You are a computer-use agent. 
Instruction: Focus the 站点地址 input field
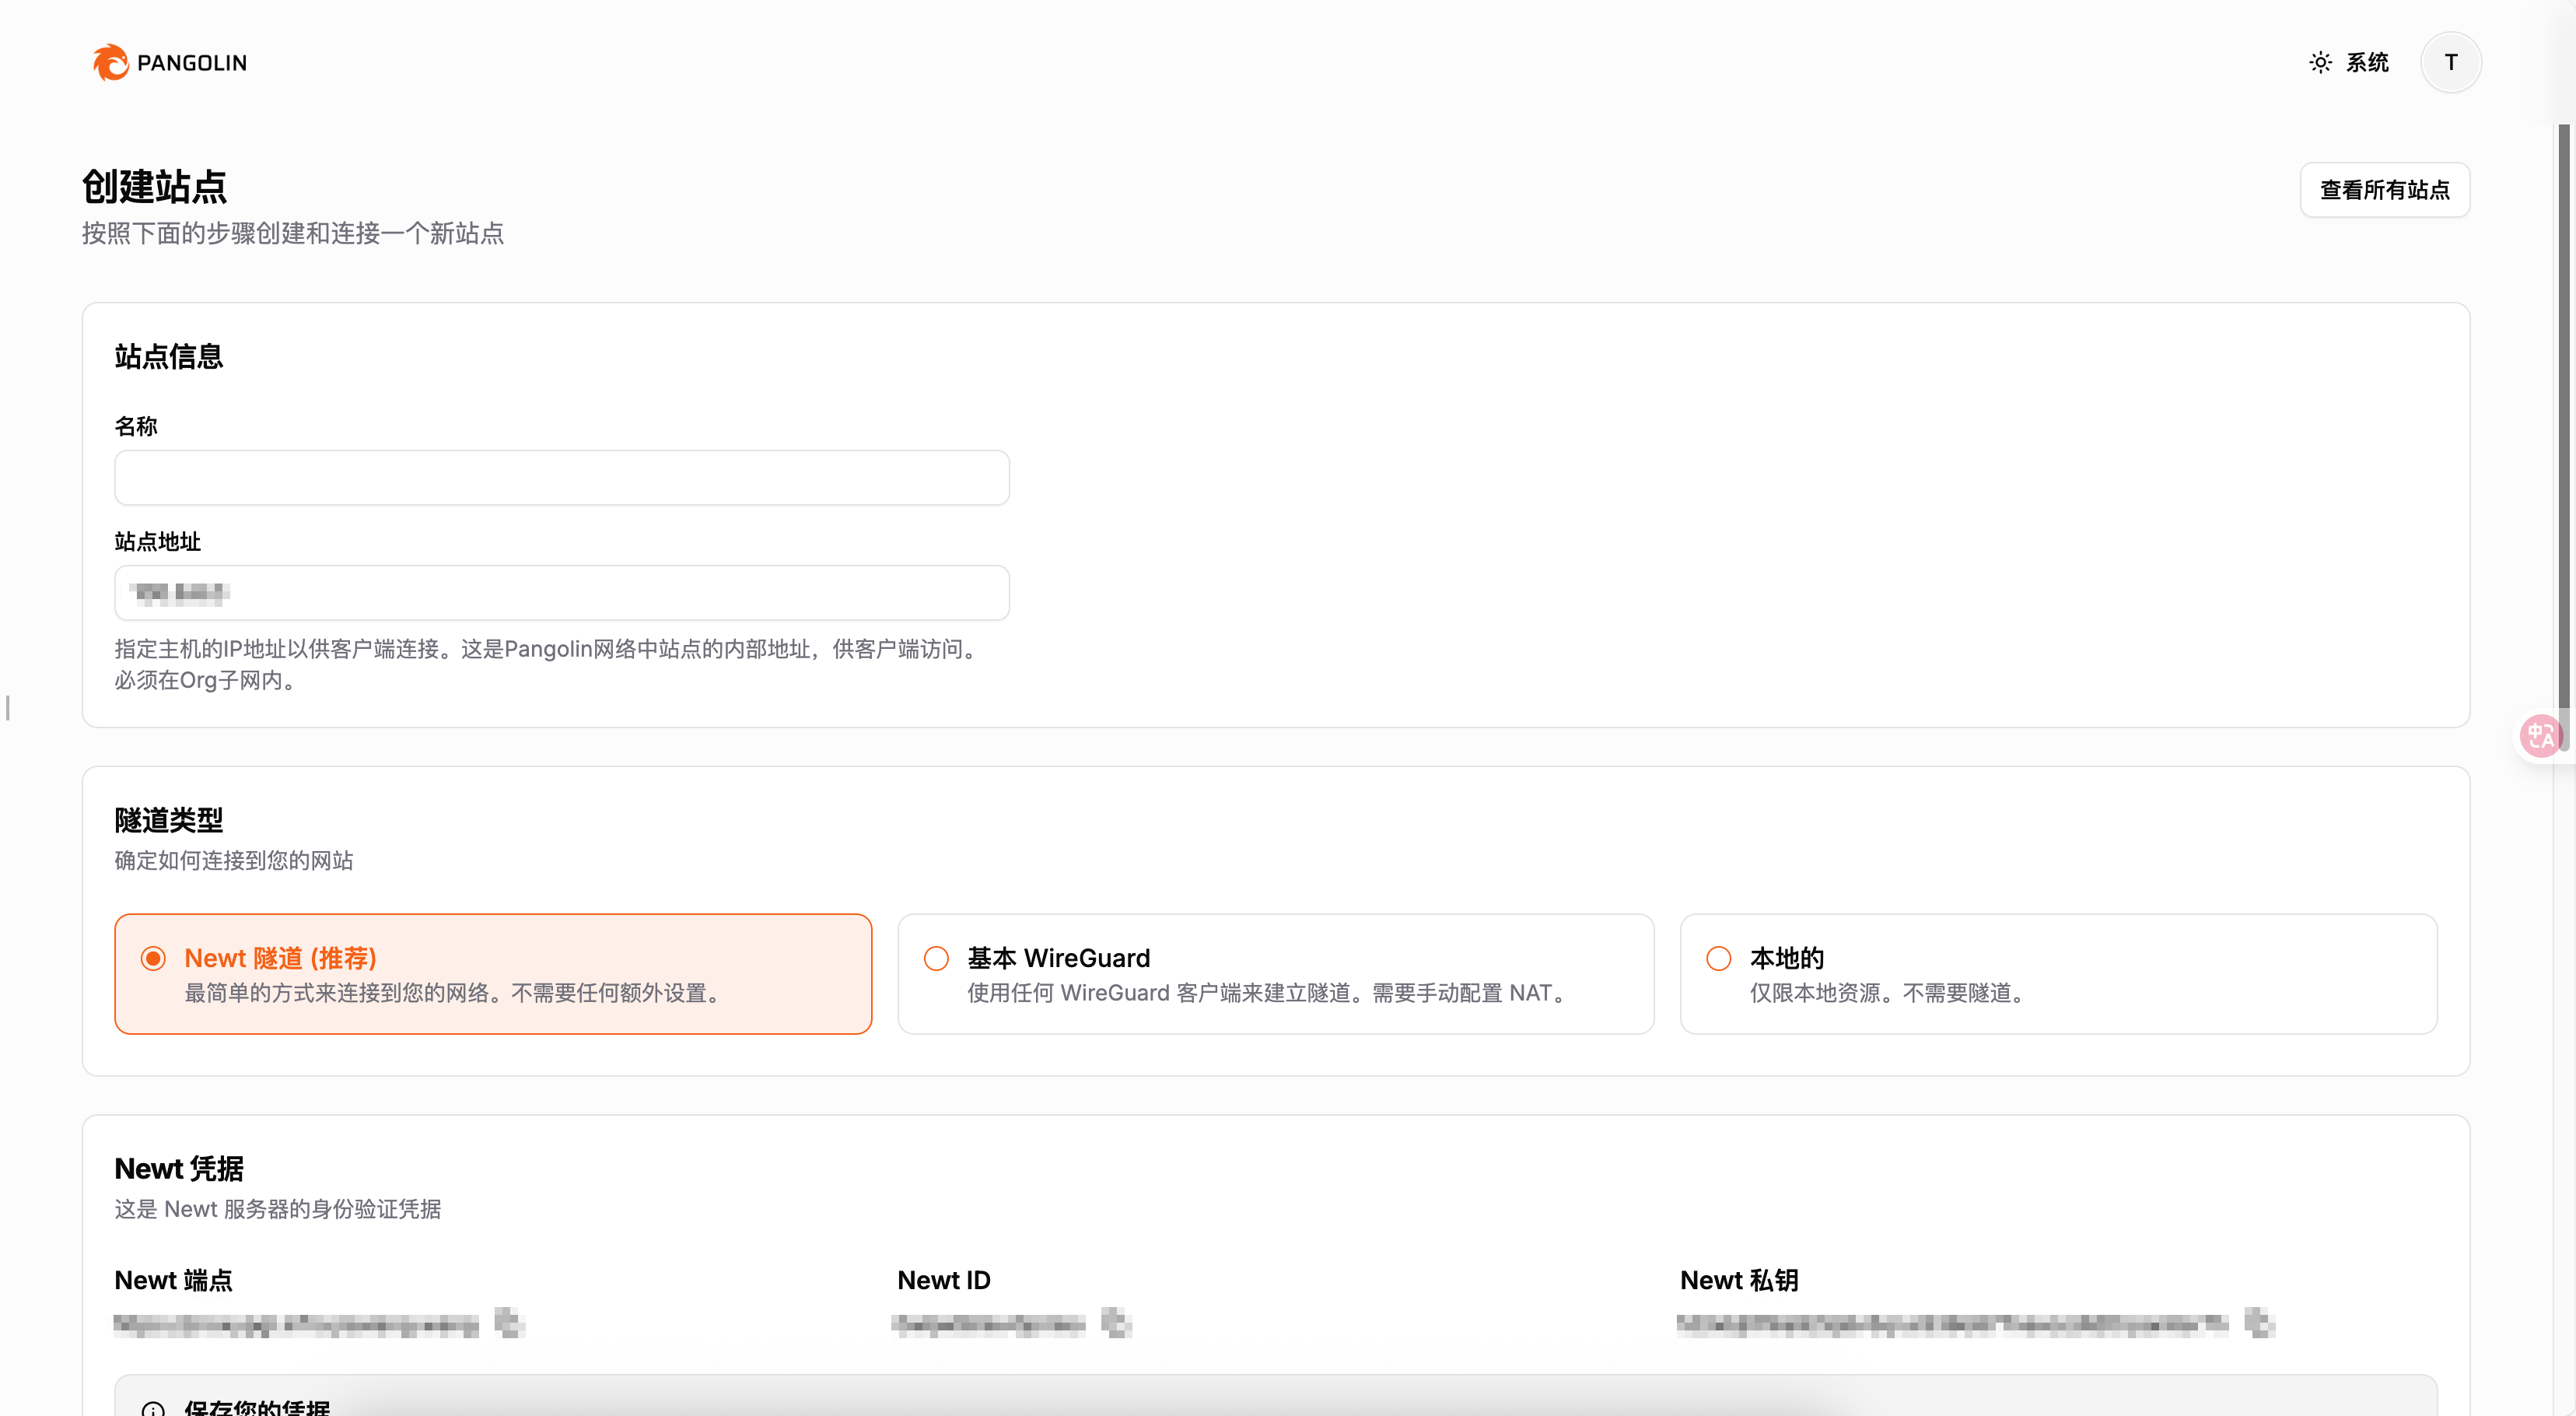[x=562, y=593]
